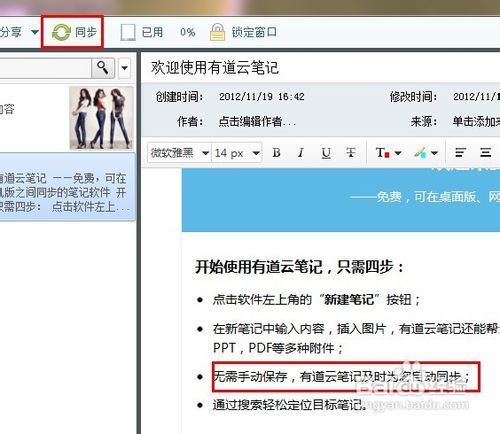Click the 在新笔记中输入内容 bullet line
Screen dimensions: 500x434
356,329
